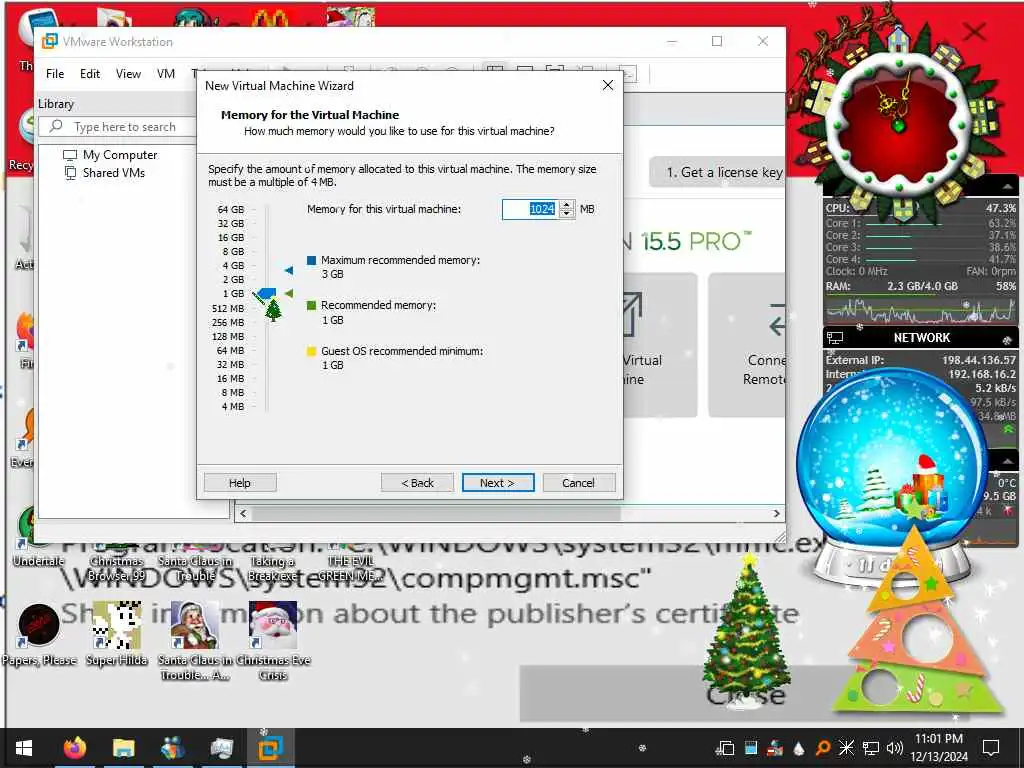Click Cancel in the New VM Wizard
The height and width of the screenshot is (768, 1024).
click(579, 483)
